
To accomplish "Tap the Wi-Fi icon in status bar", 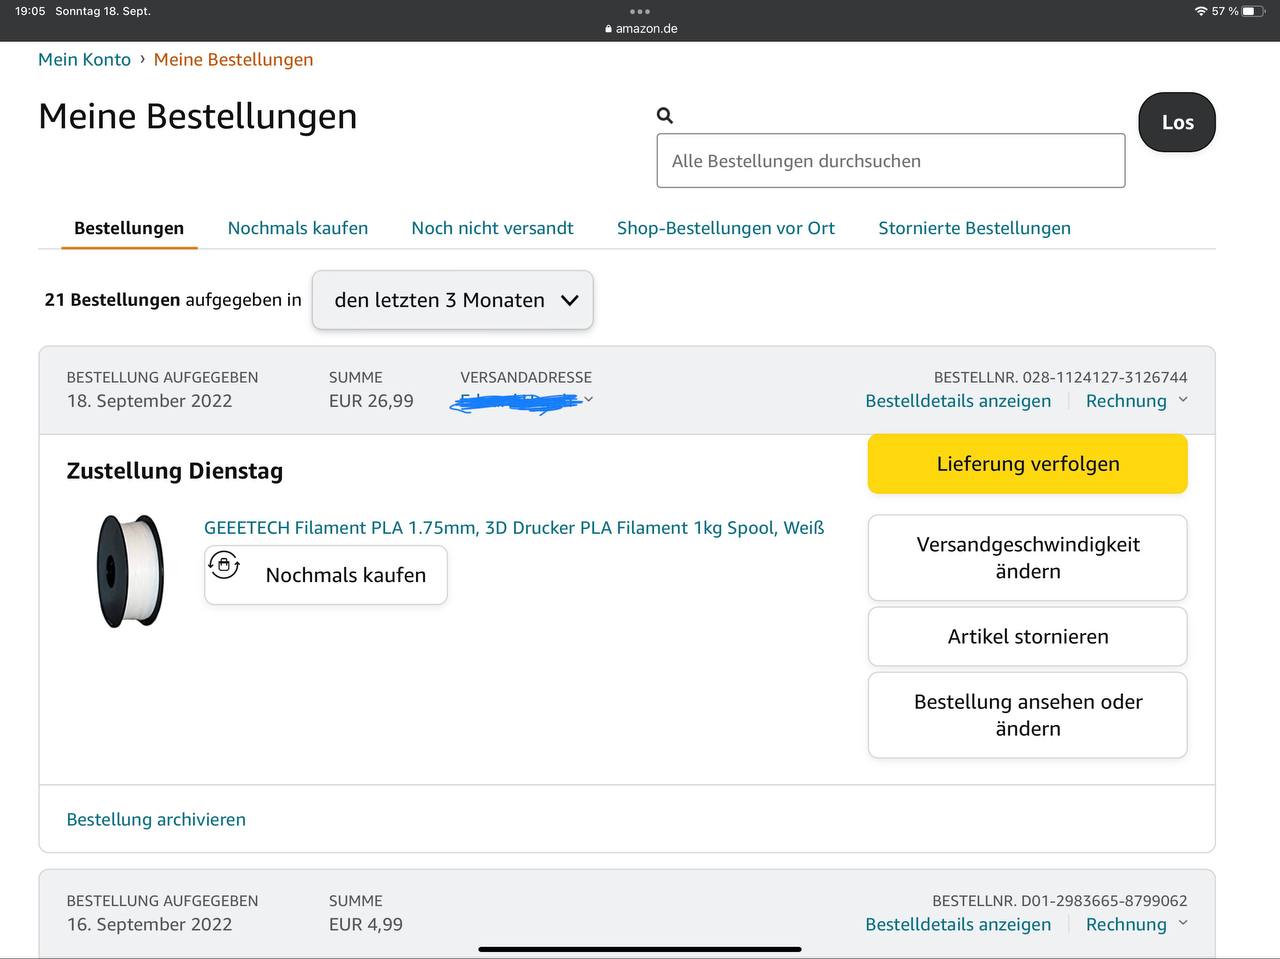I will [x=1200, y=11].
